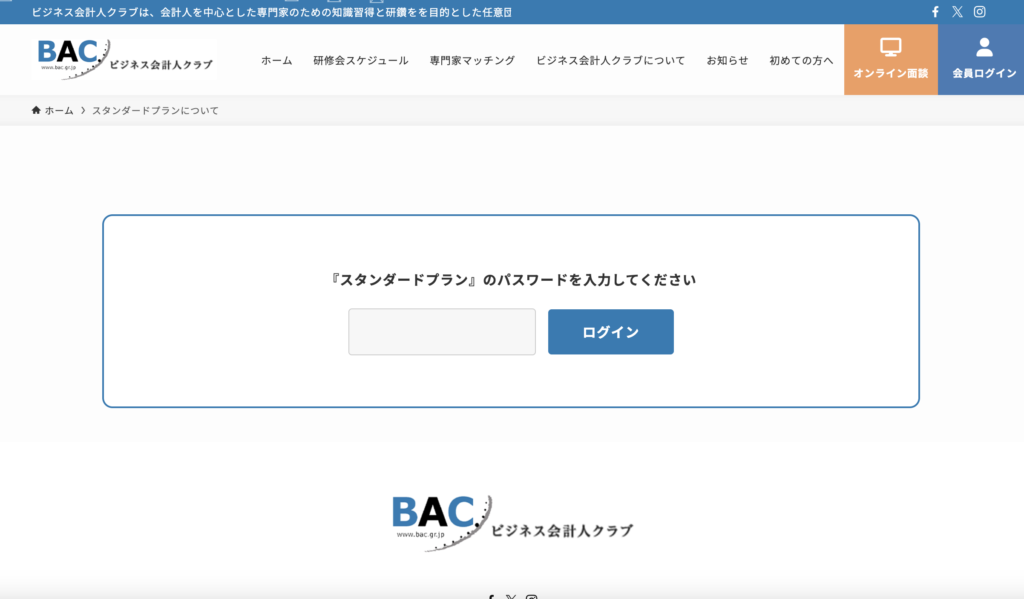Screen dimensions: 1024x599
Task: Focus the Standard Plan password input field
Action: (x=441, y=332)
